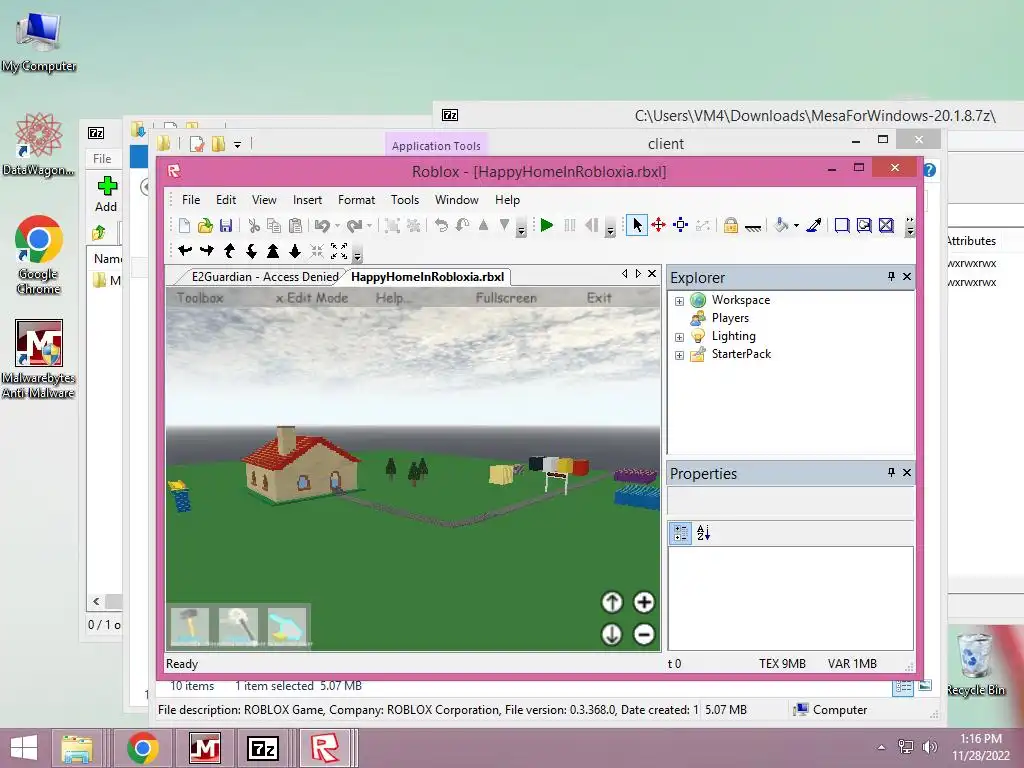
Task: Click Toolbox in the game view bar
Action: (x=200, y=298)
